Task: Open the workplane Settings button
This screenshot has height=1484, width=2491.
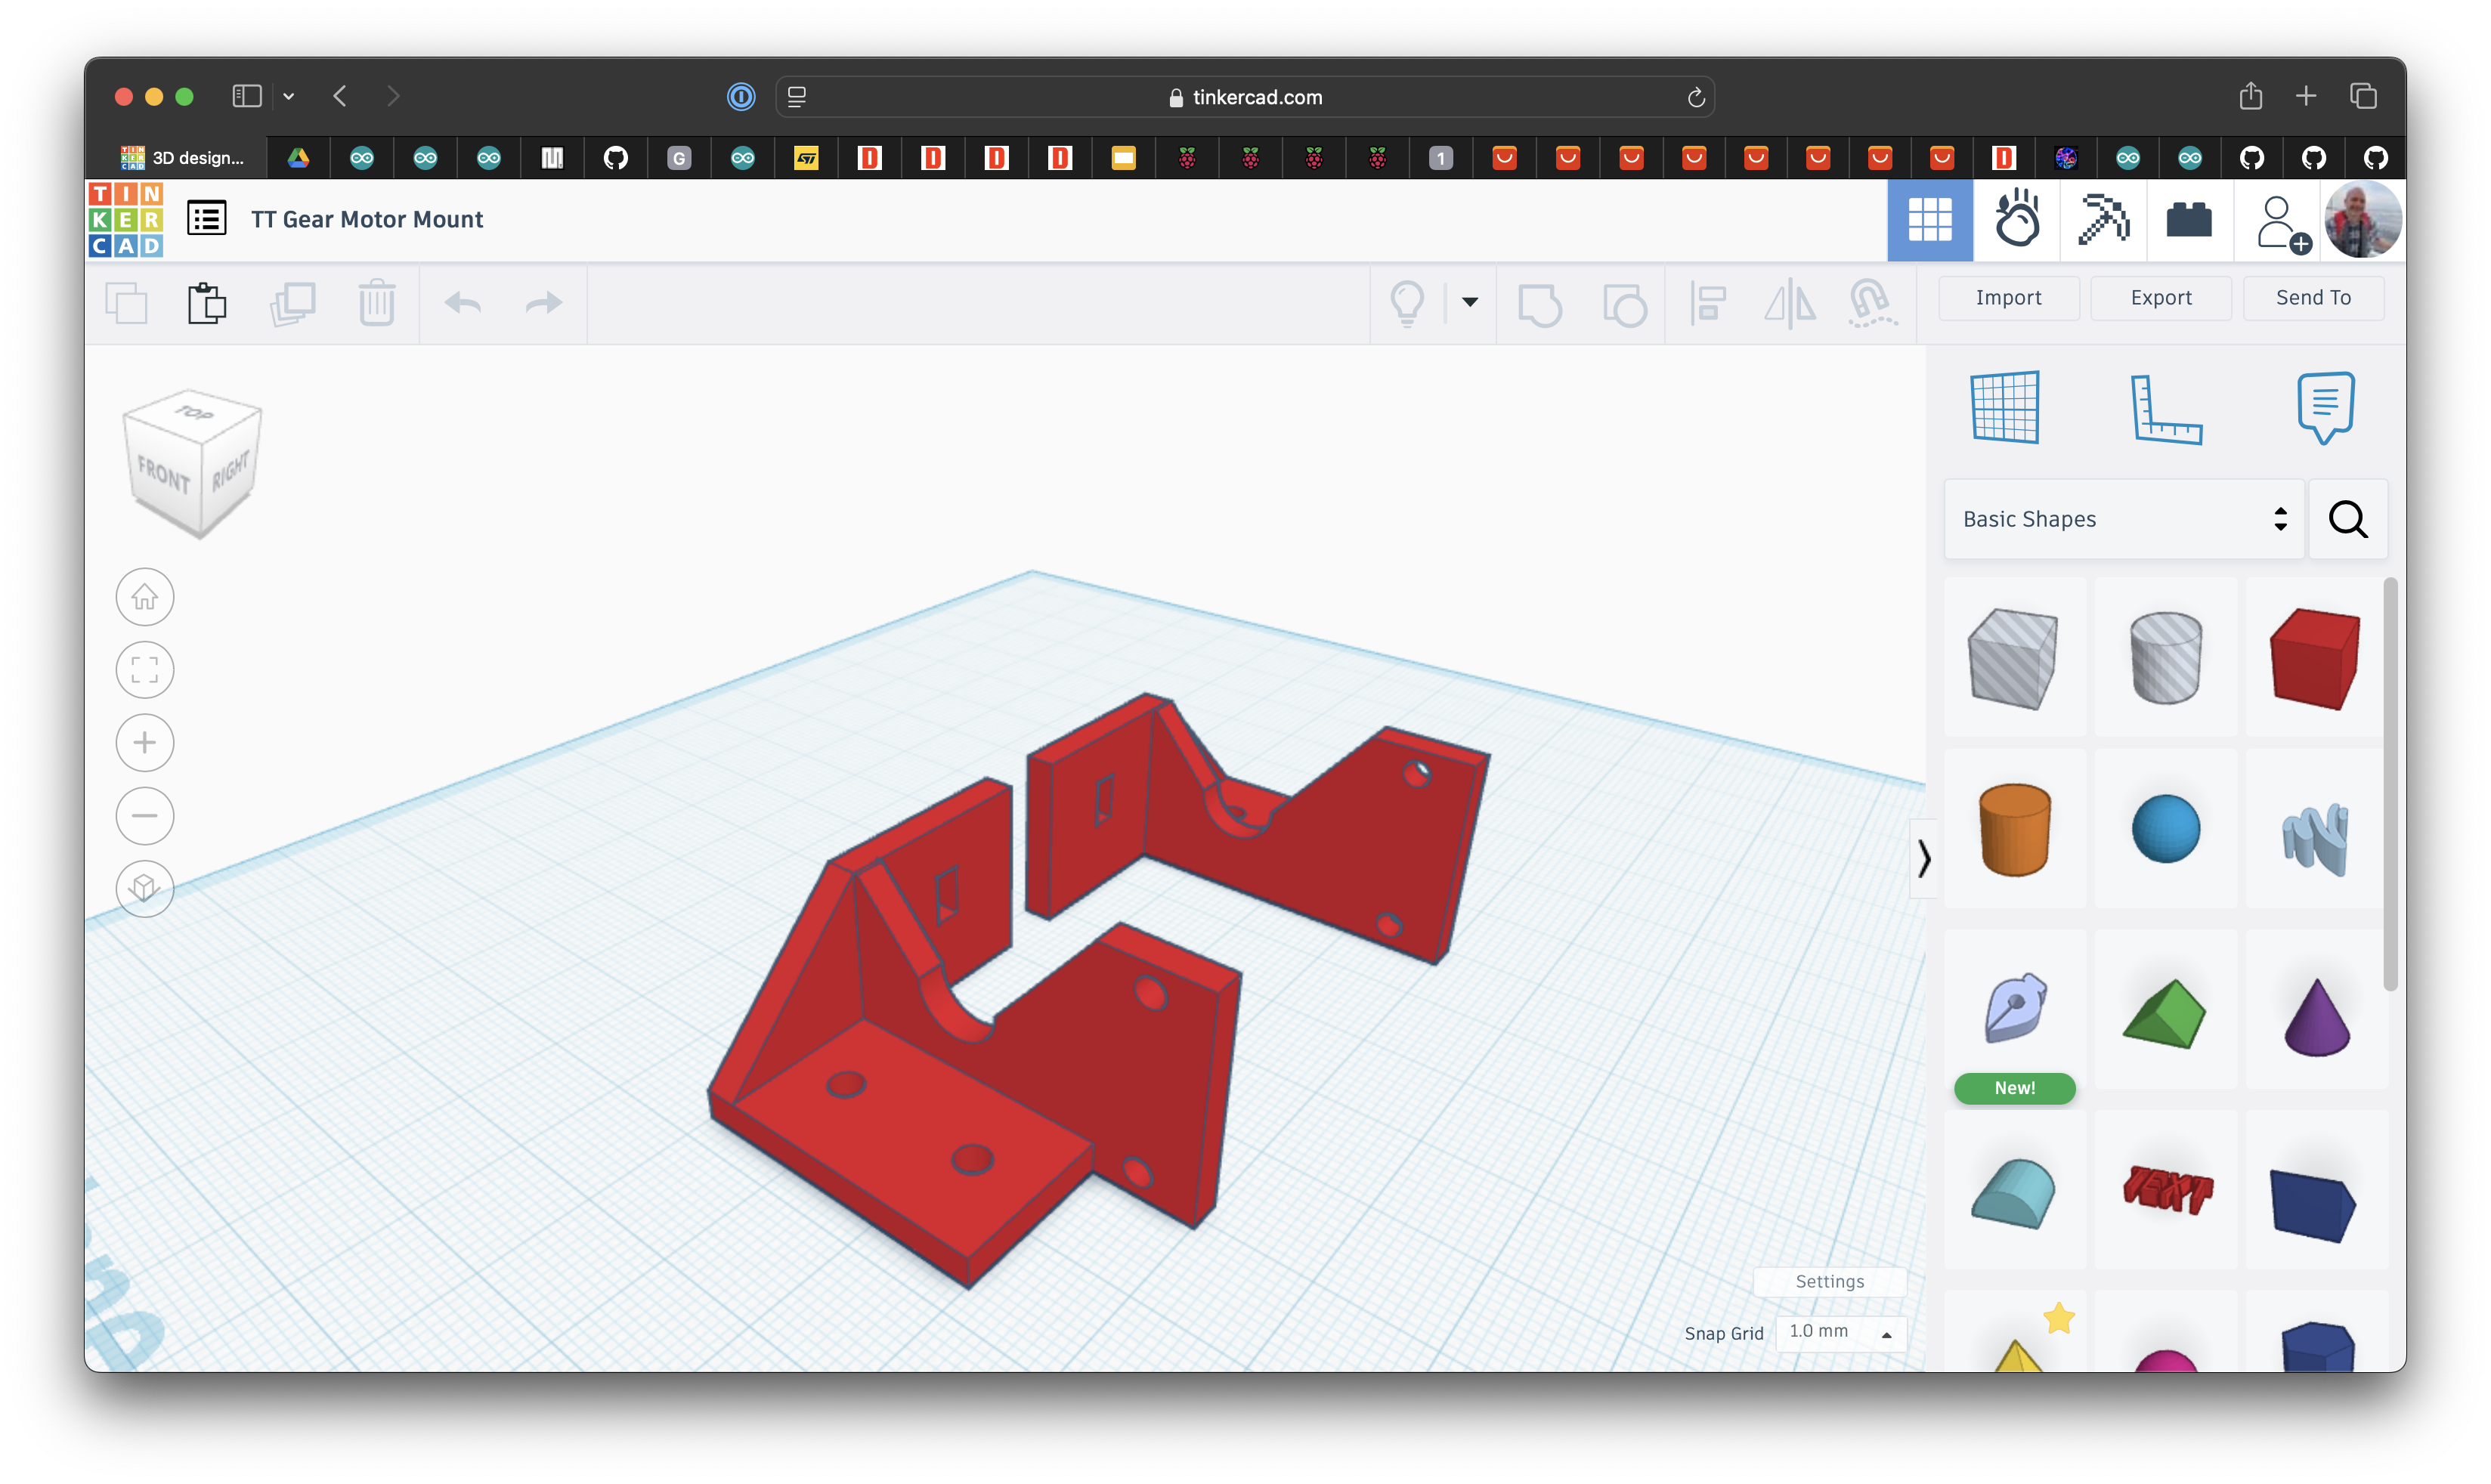Action: 1829,1282
